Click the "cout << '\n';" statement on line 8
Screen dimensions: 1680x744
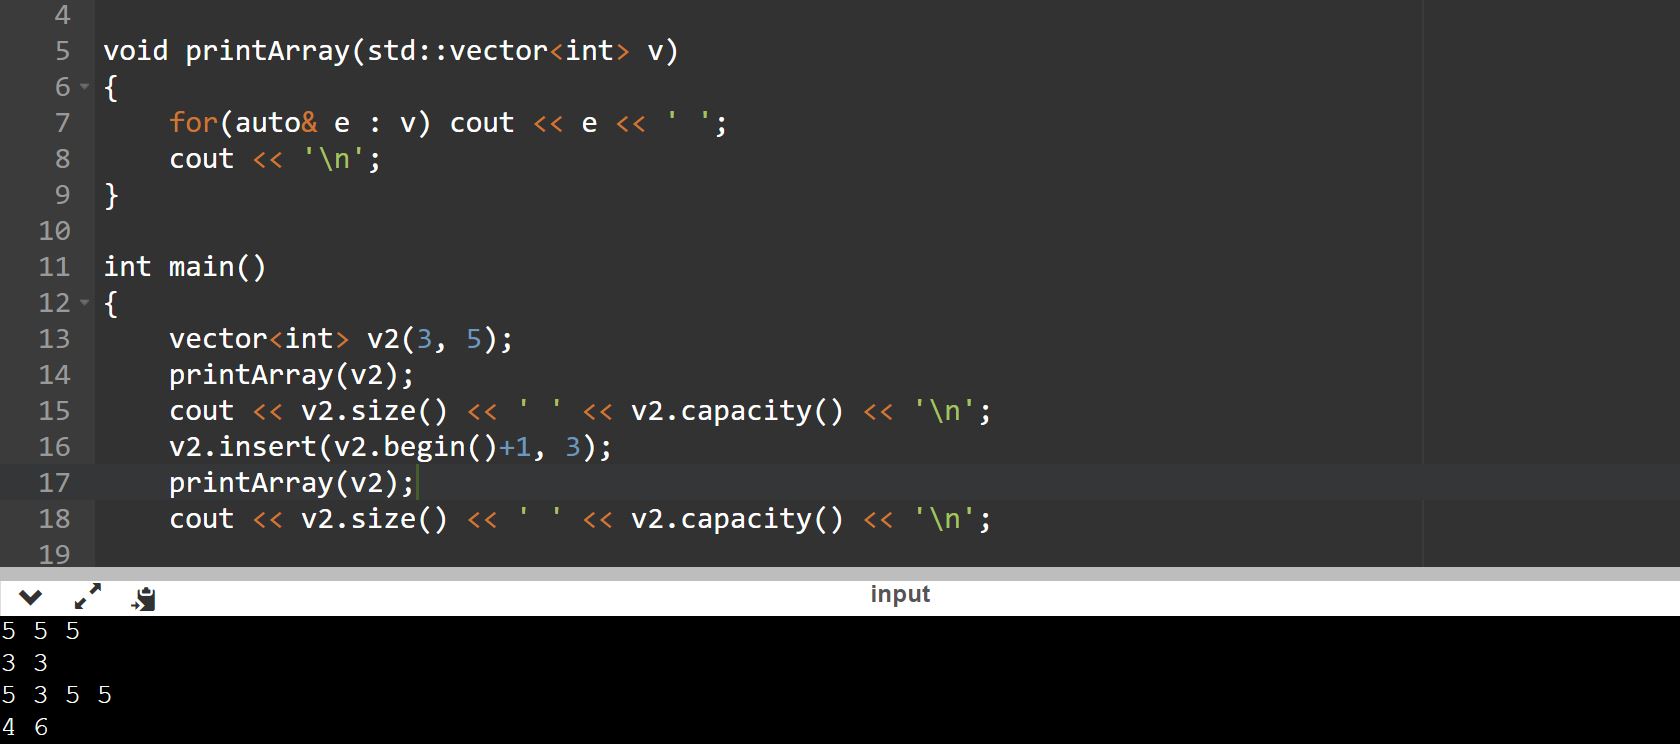tap(275, 159)
